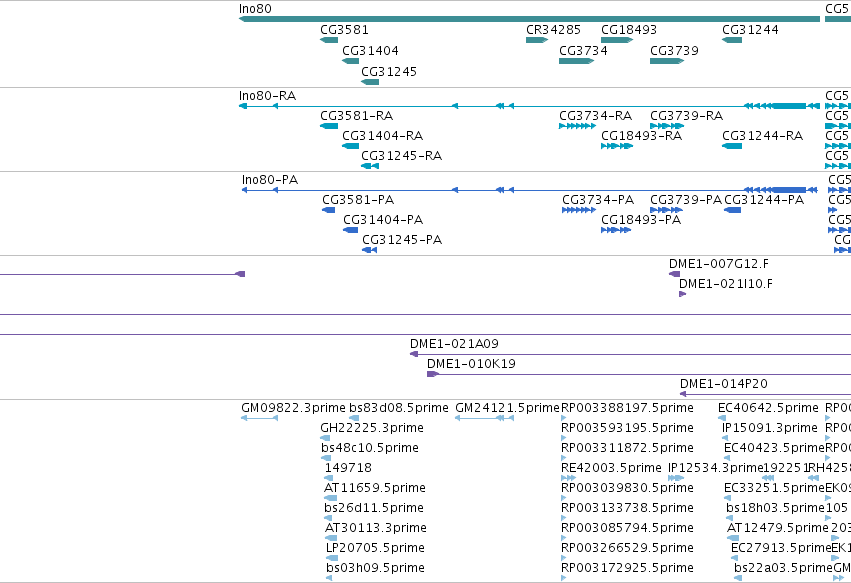This screenshot has width=851, height=583.
Task: Select the EC40642.5prime EST
Action: 722,418
